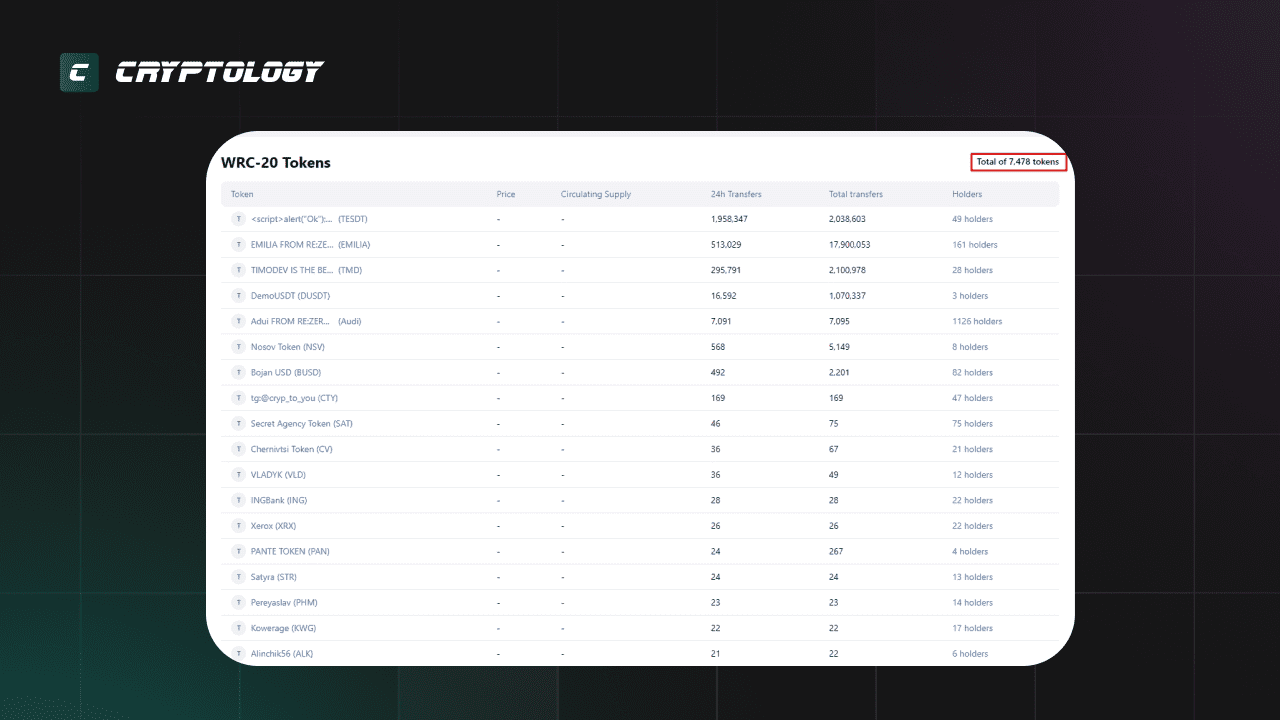Click the Cryptology logo icon
The image size is (1280, 720).
tap(79, 72)
